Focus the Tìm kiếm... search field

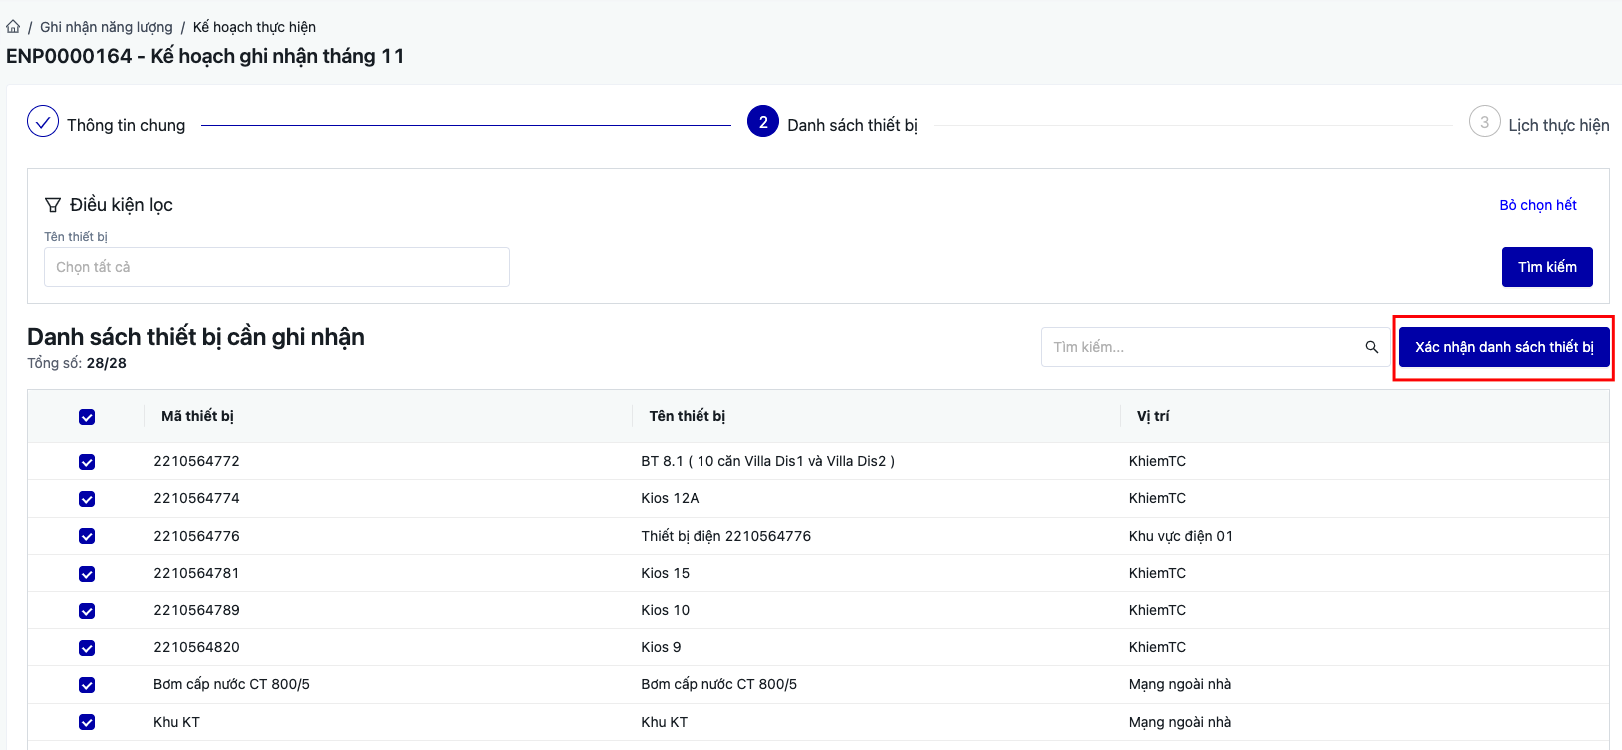point(1200,347)
